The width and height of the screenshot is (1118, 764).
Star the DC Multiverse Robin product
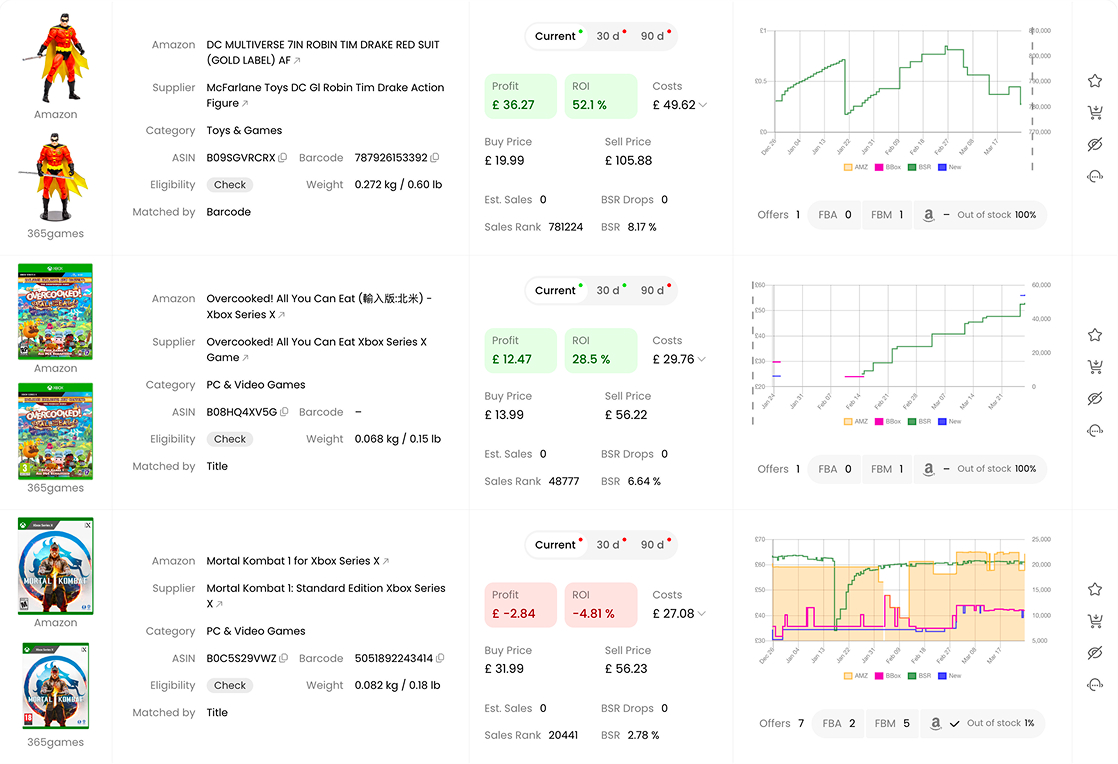coord(1095,81)
